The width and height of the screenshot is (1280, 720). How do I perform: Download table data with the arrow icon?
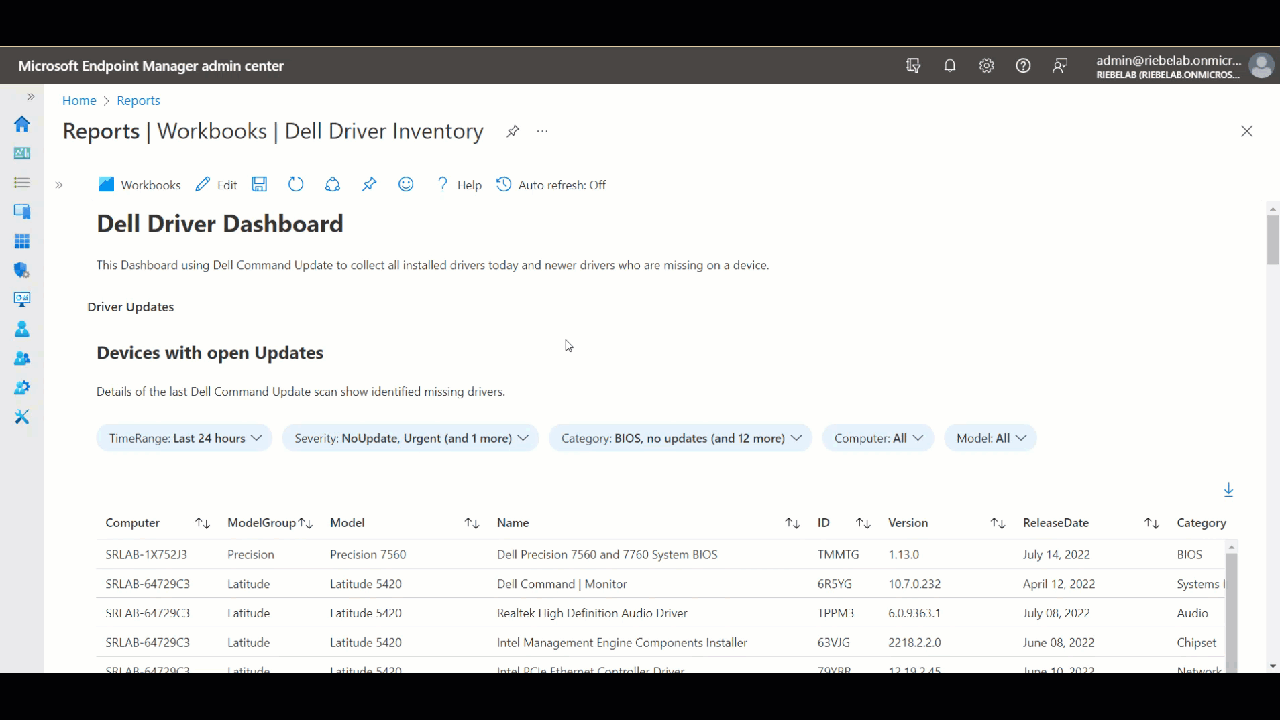pos(1228,490)
